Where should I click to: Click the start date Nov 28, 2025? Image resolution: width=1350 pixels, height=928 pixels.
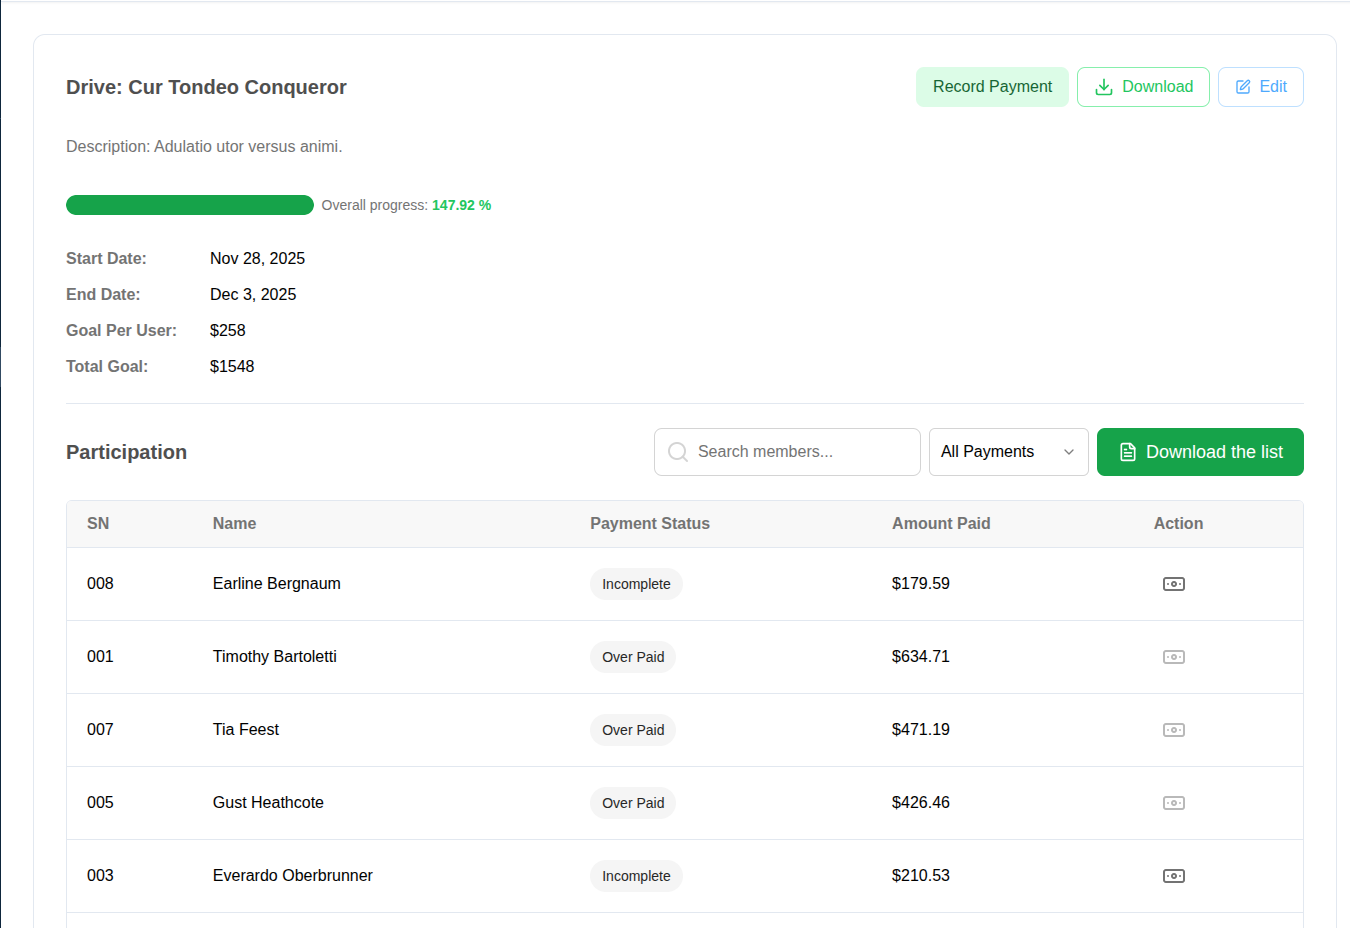[257, 259]
